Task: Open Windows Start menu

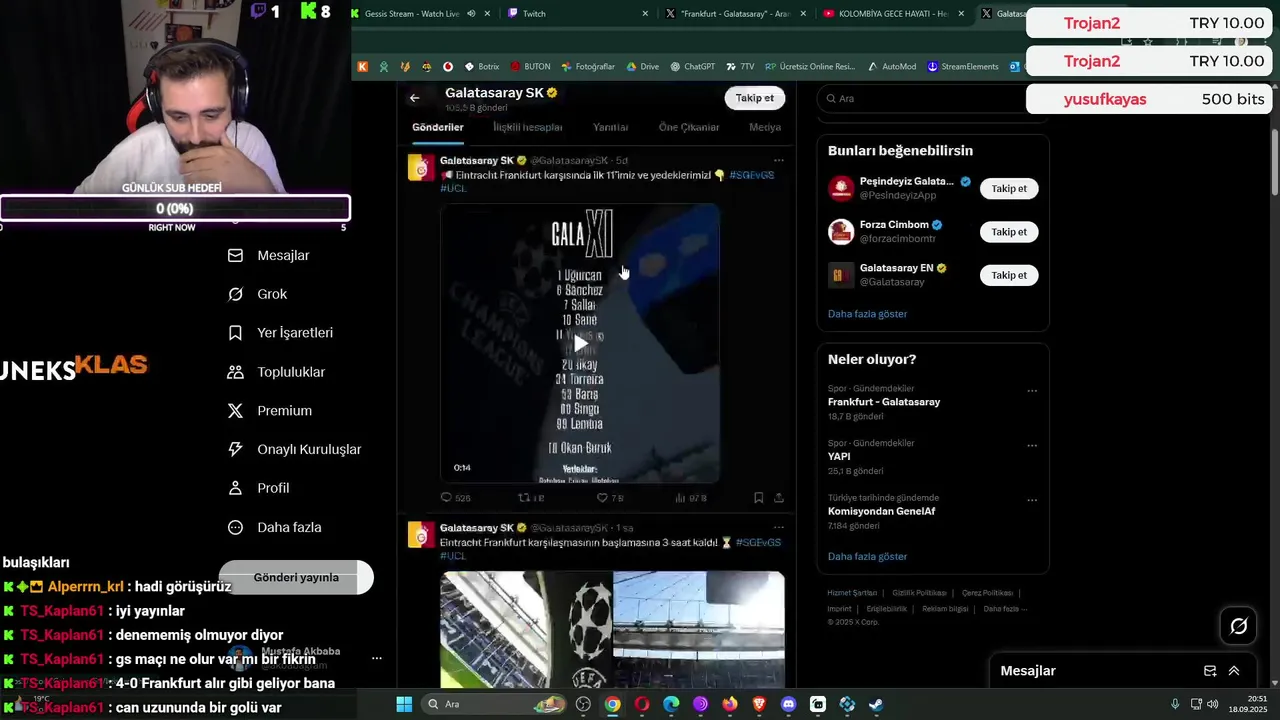Action: pos(404,704)
